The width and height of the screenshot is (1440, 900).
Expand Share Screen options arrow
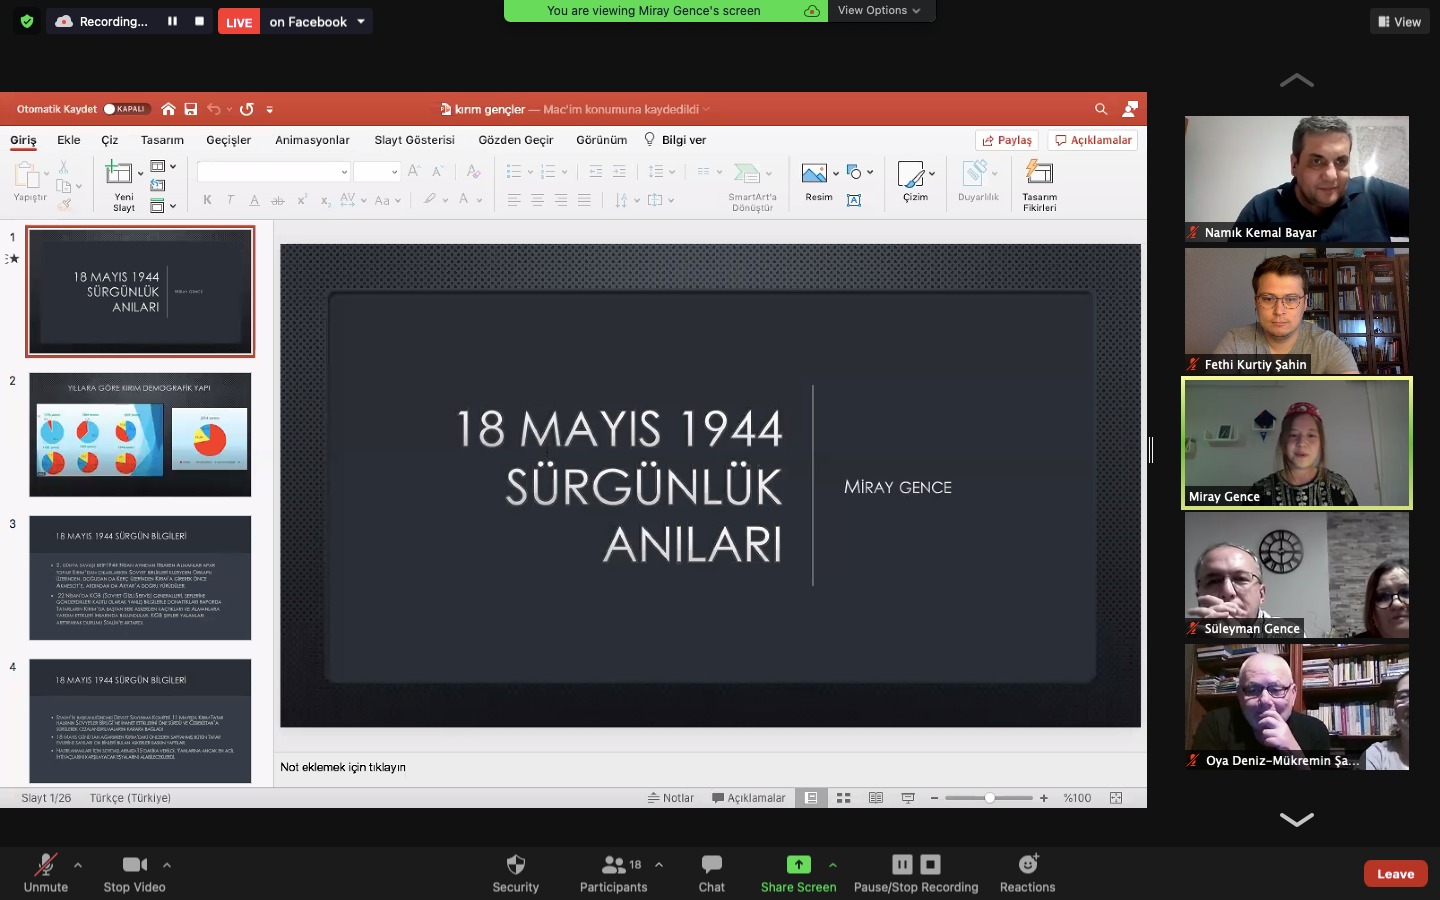pos(833,865)
